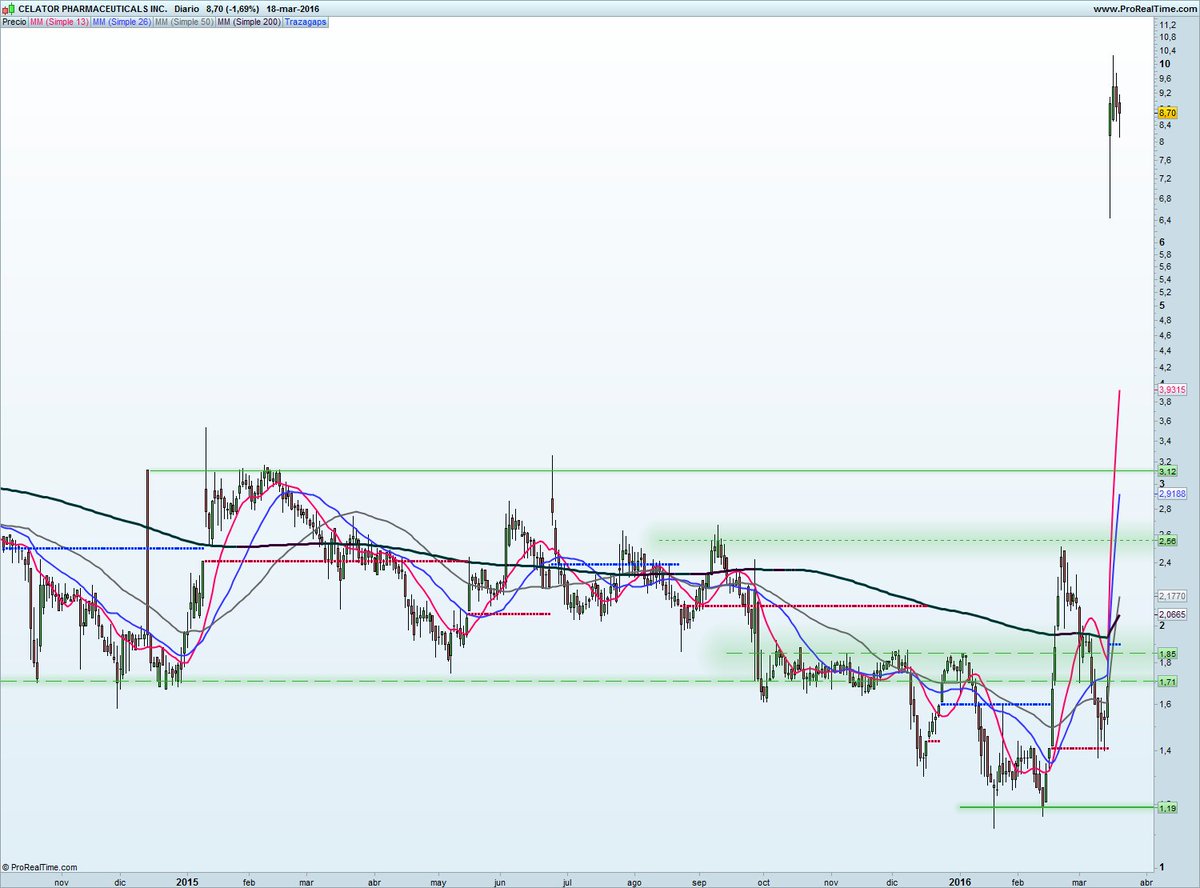The image size is (1200, 888).
Task: Click the jun label on time axis
Action: coord(501,883)
